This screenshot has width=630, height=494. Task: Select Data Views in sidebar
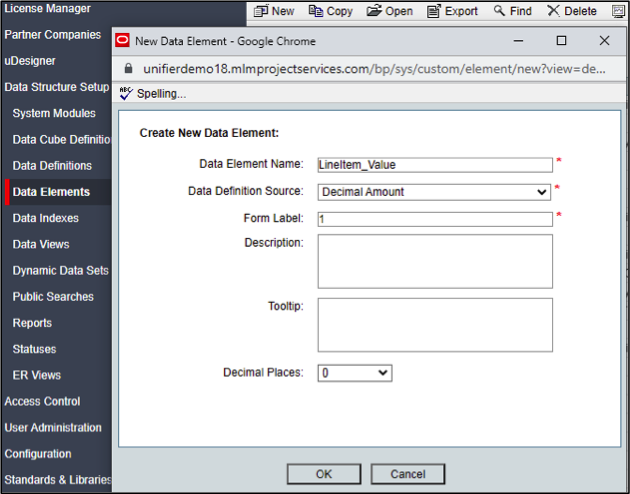[x=41, y=244]
